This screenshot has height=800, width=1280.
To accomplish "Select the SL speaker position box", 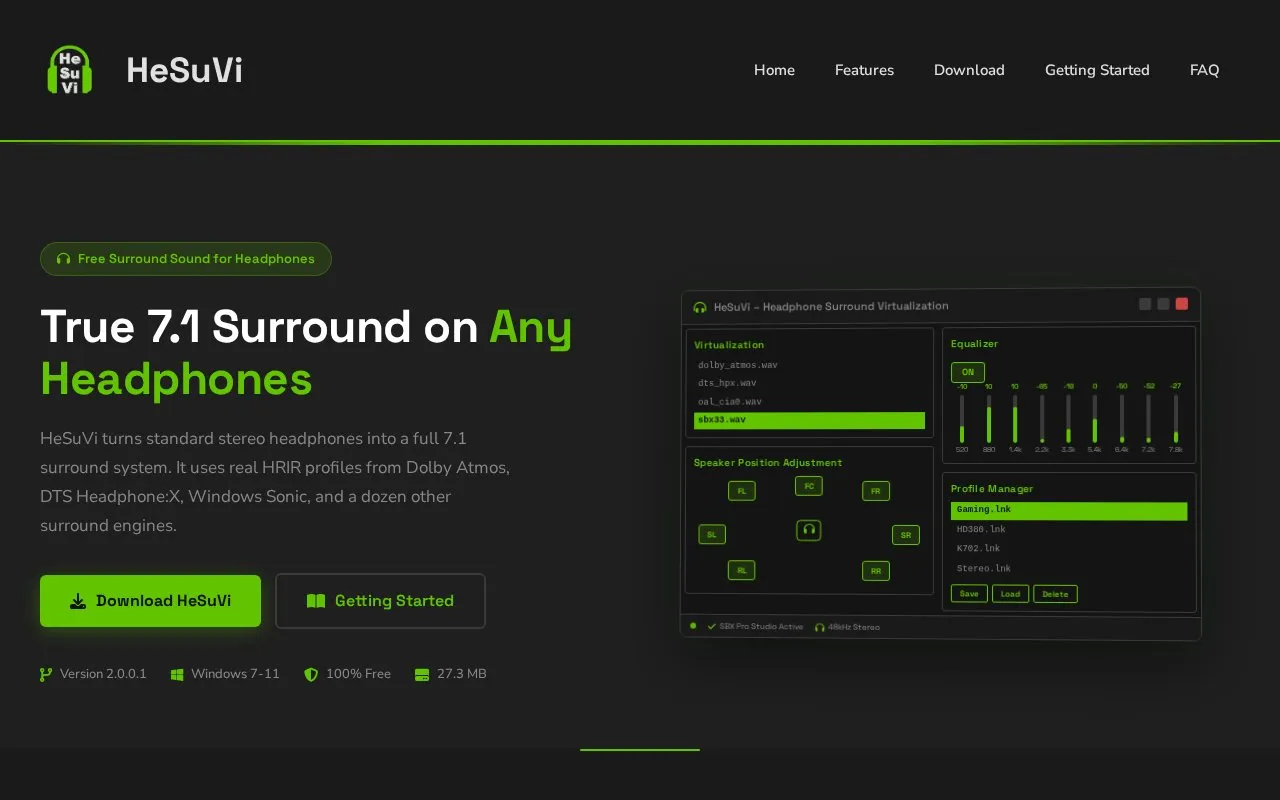I will pyautogui.click(x=712, y=534).
